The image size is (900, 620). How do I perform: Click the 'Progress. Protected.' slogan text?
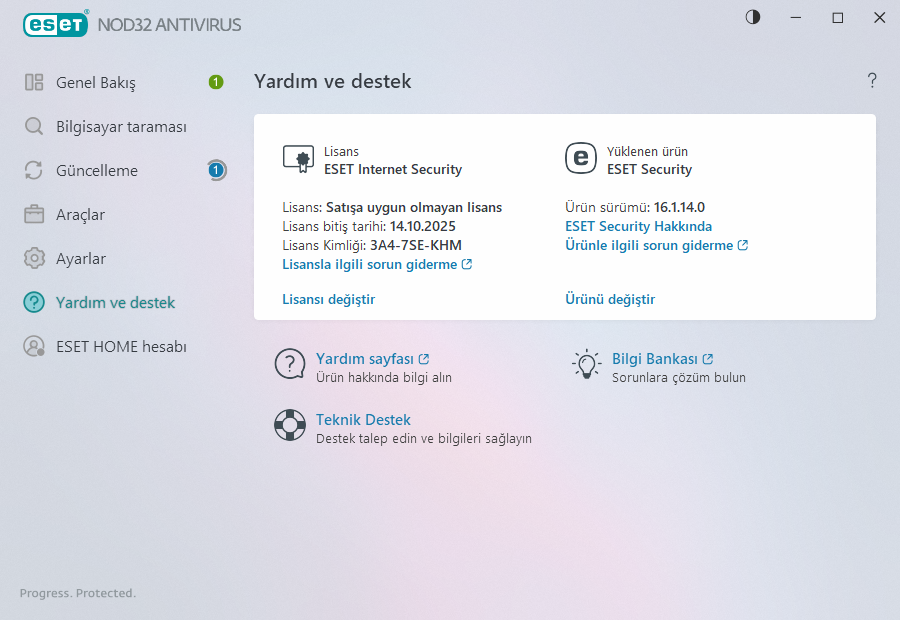[78, 593]
